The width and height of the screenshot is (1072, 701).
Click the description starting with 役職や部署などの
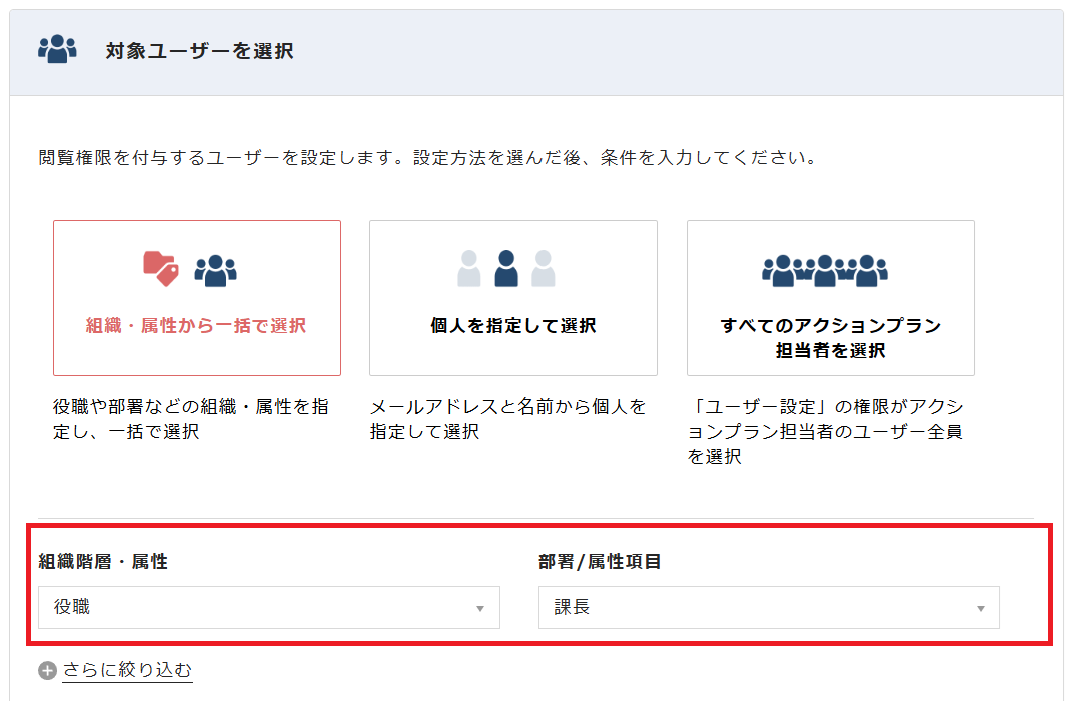pos(191,420)
